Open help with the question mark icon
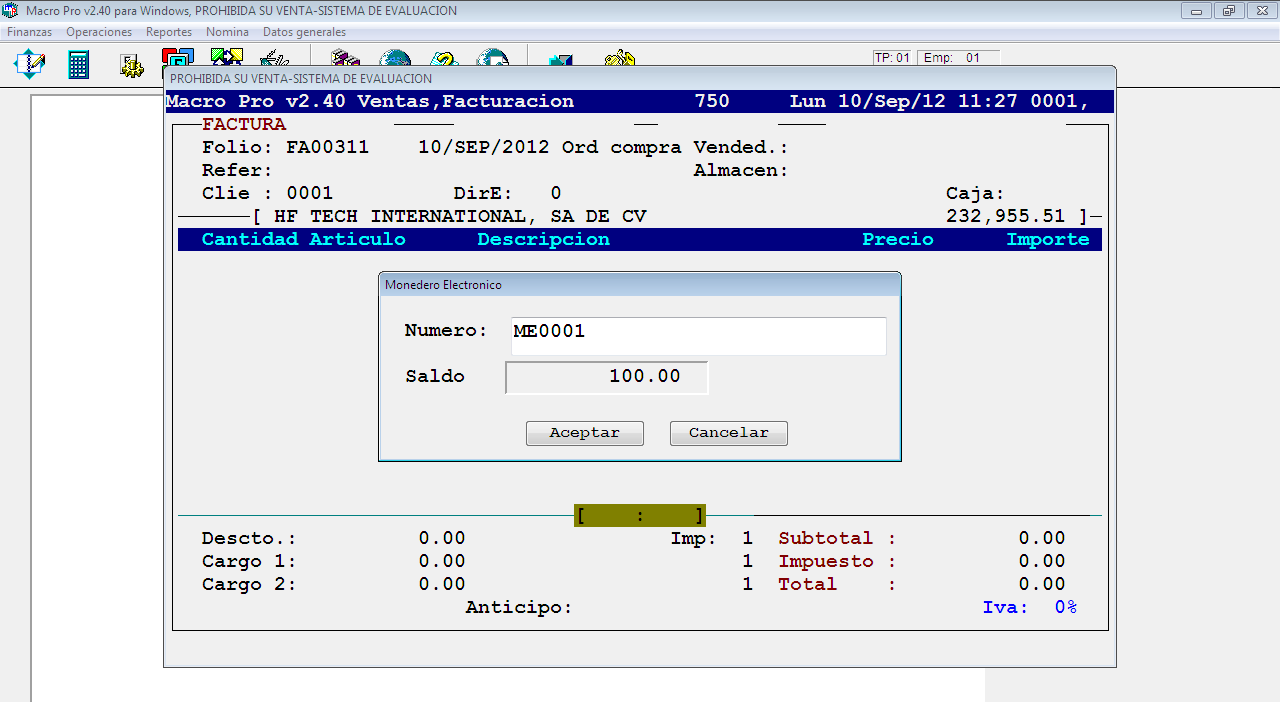The height and width of the screenshot is (702, 1280). click(444, 58)
